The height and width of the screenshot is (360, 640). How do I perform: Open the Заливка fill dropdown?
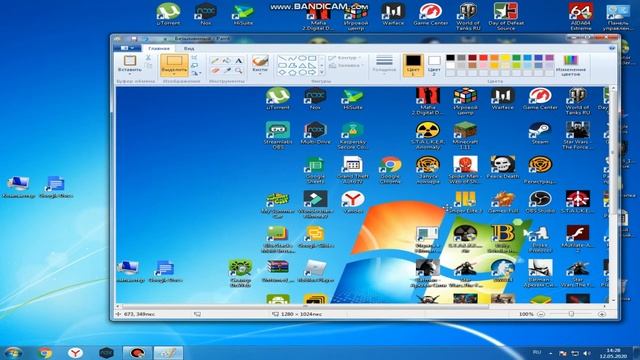(x=345, y=65)
